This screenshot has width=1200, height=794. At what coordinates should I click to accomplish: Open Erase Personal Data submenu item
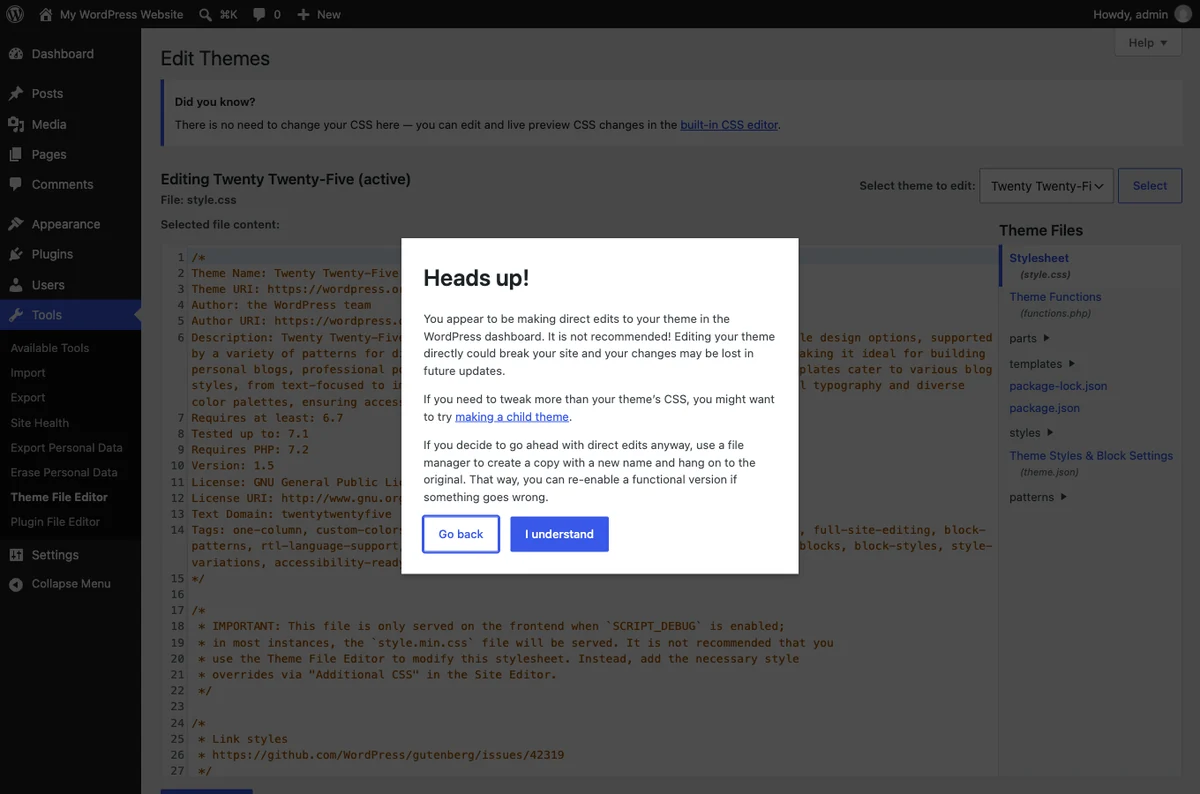point(64,472)
